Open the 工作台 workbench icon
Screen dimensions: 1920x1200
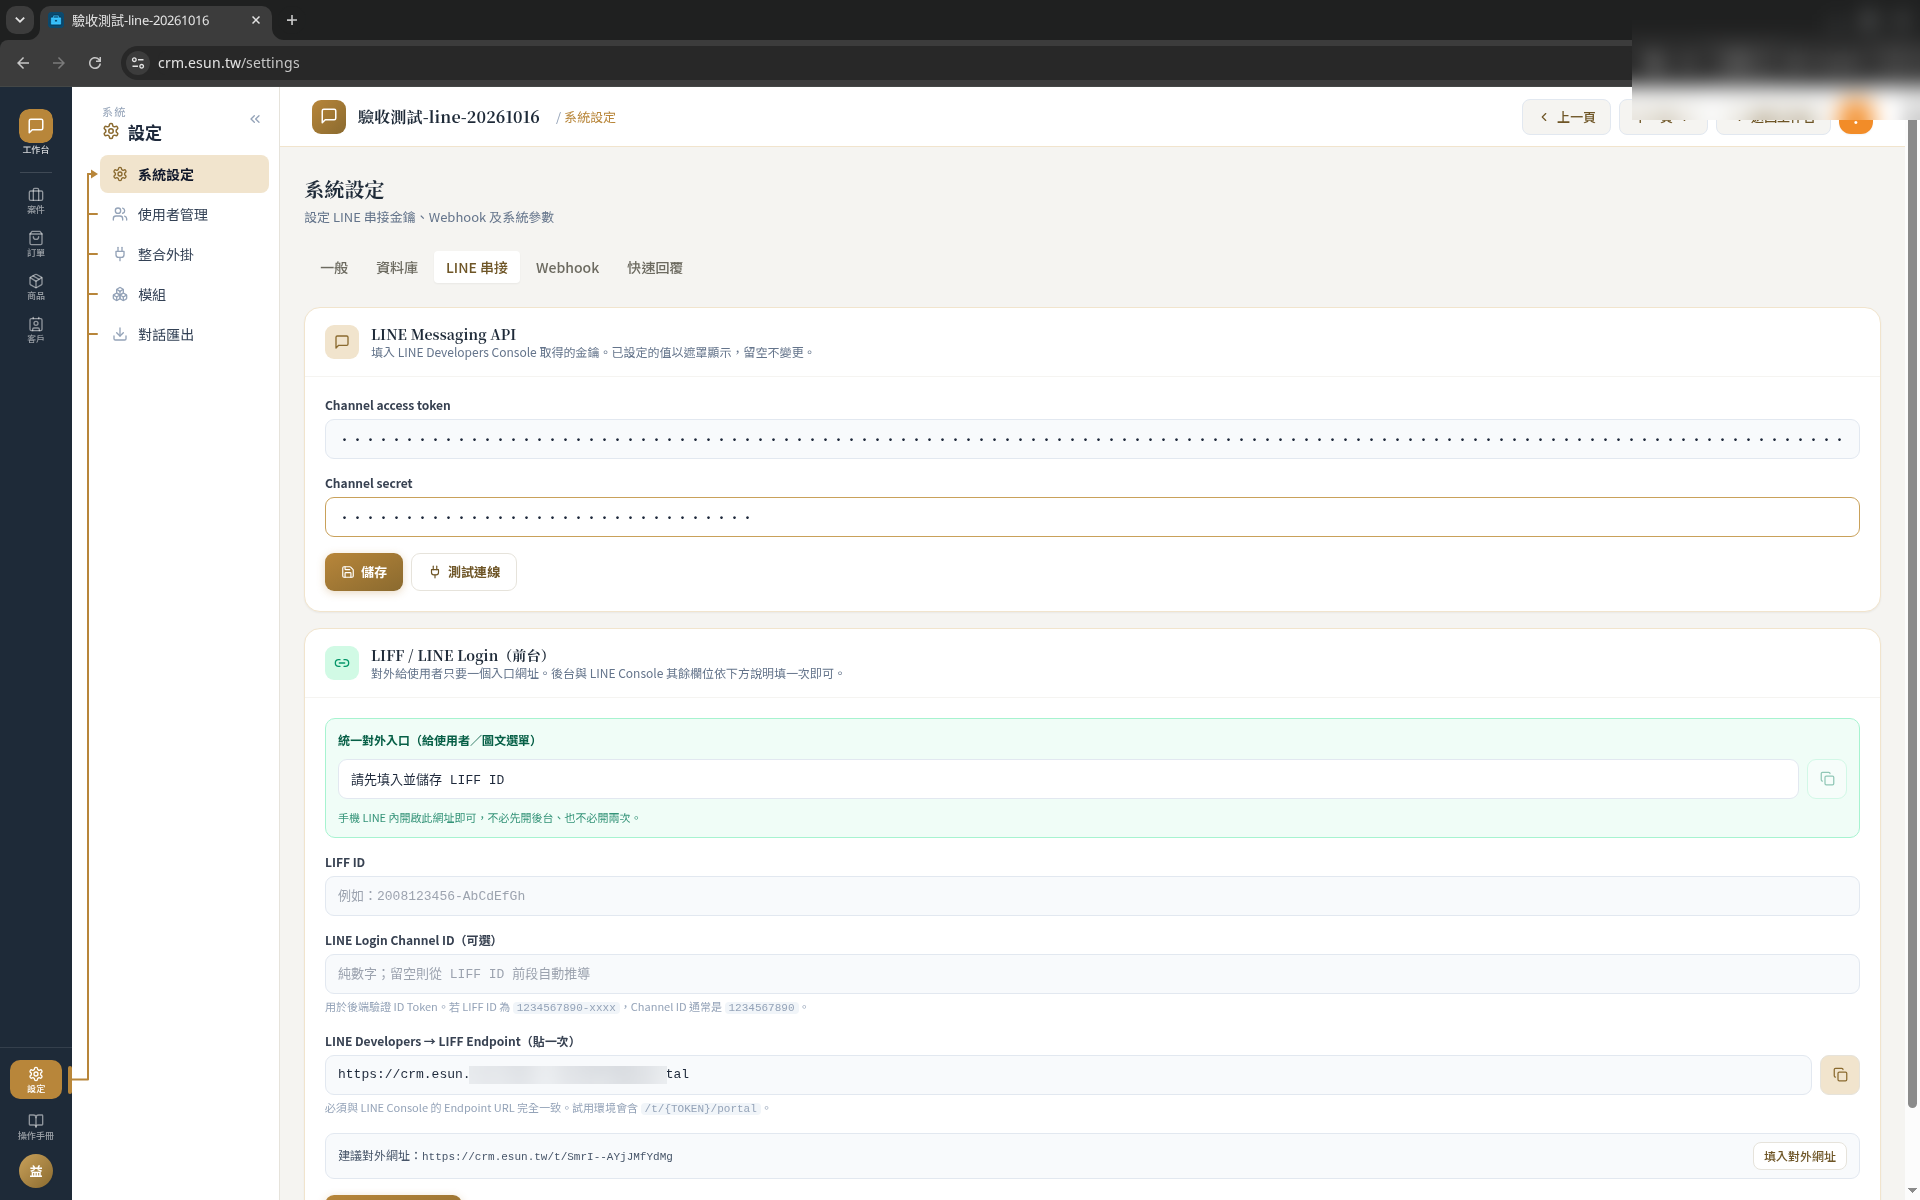[x=36, y=132]
